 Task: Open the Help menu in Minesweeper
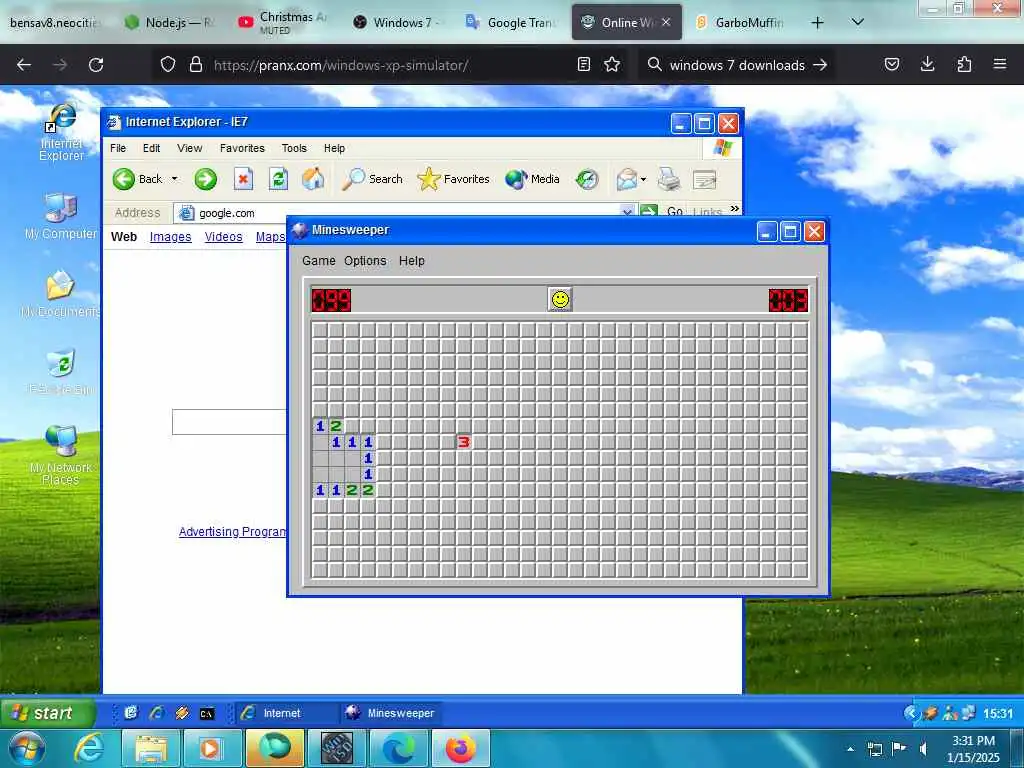411,261
